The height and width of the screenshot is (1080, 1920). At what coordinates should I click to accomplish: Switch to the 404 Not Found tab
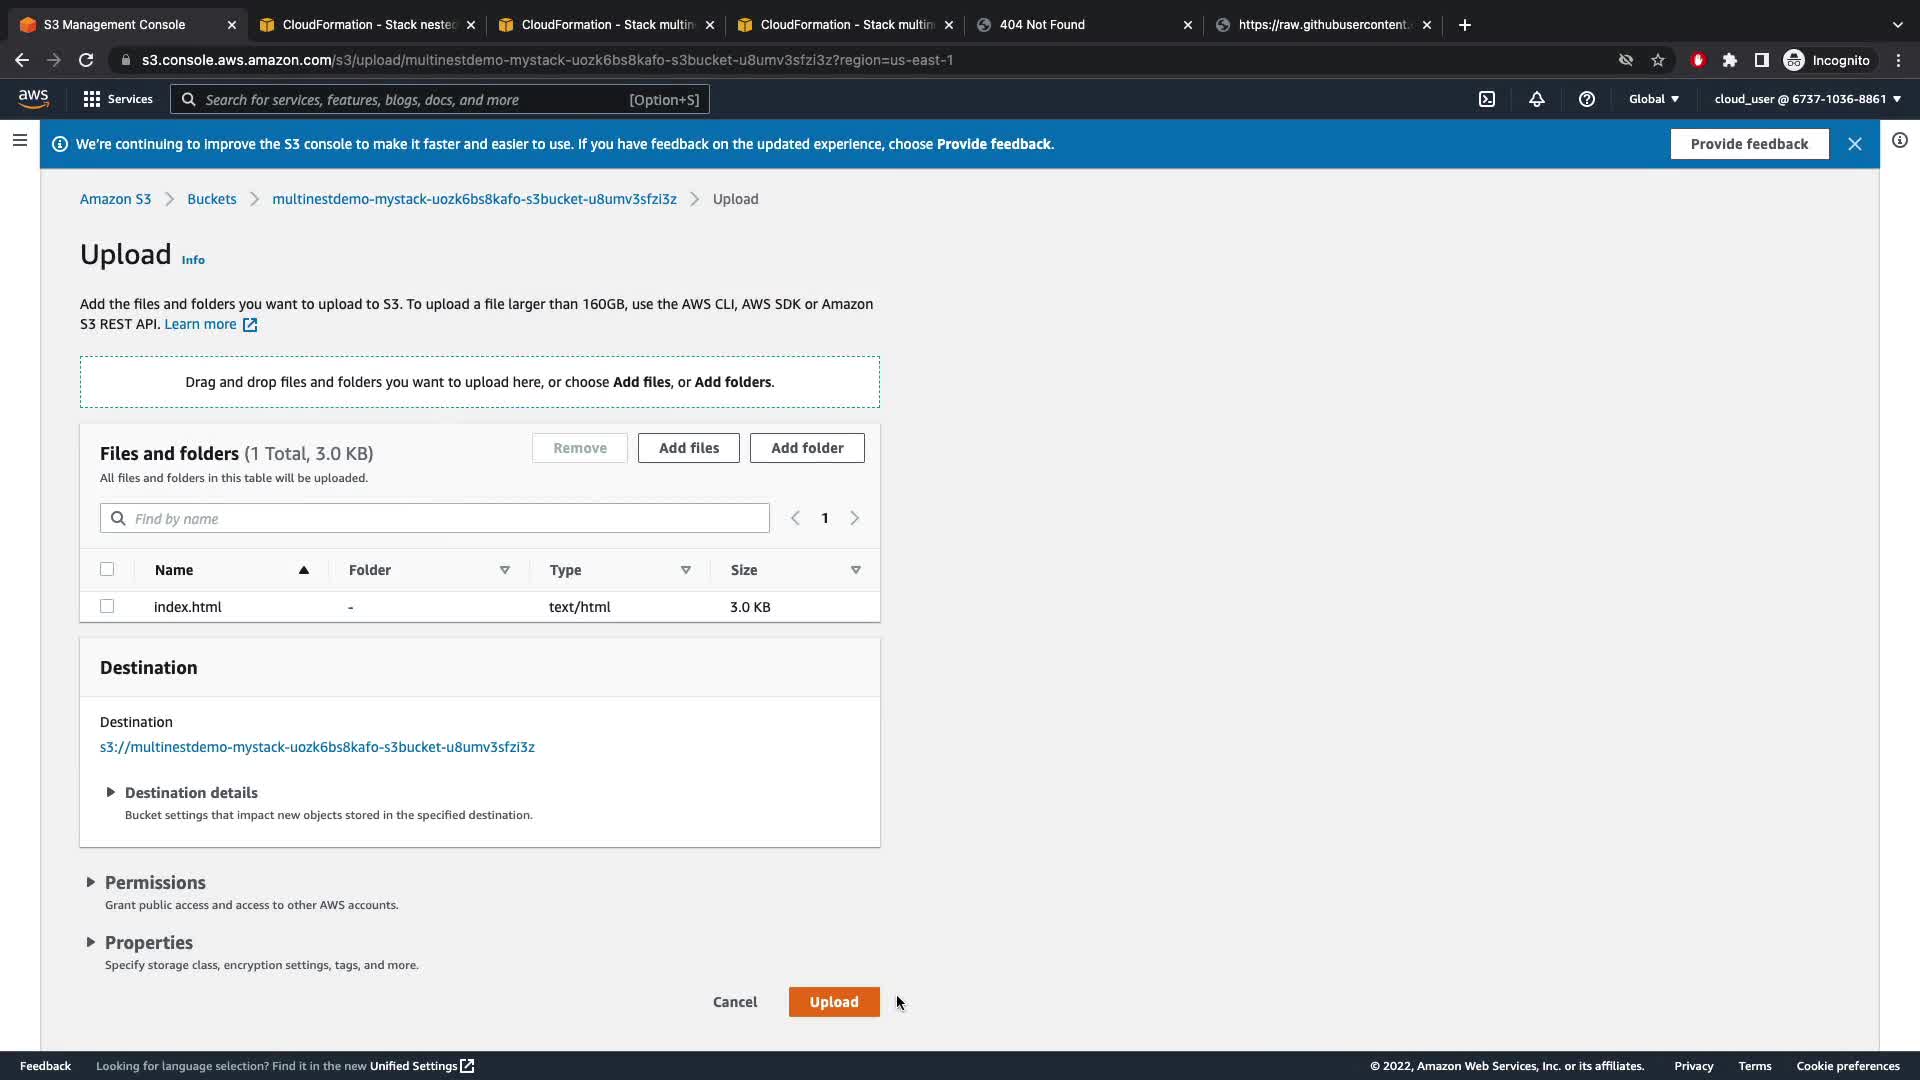[1080, 25]
